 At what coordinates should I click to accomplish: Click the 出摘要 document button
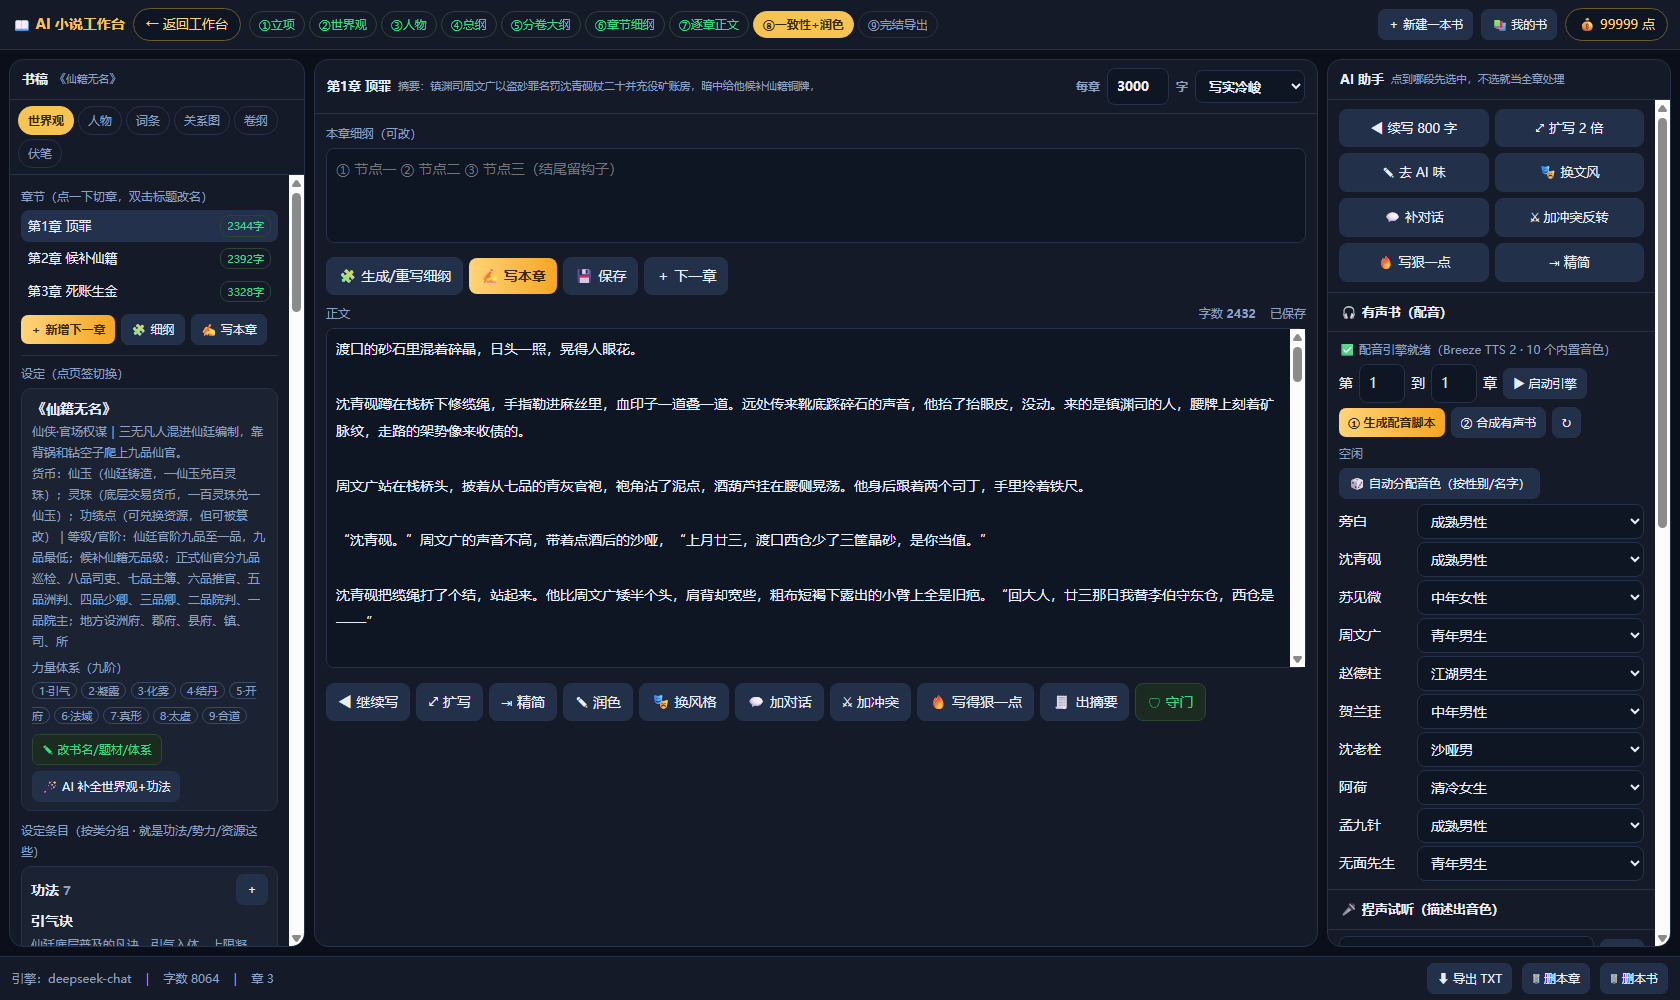point(1085,702)
